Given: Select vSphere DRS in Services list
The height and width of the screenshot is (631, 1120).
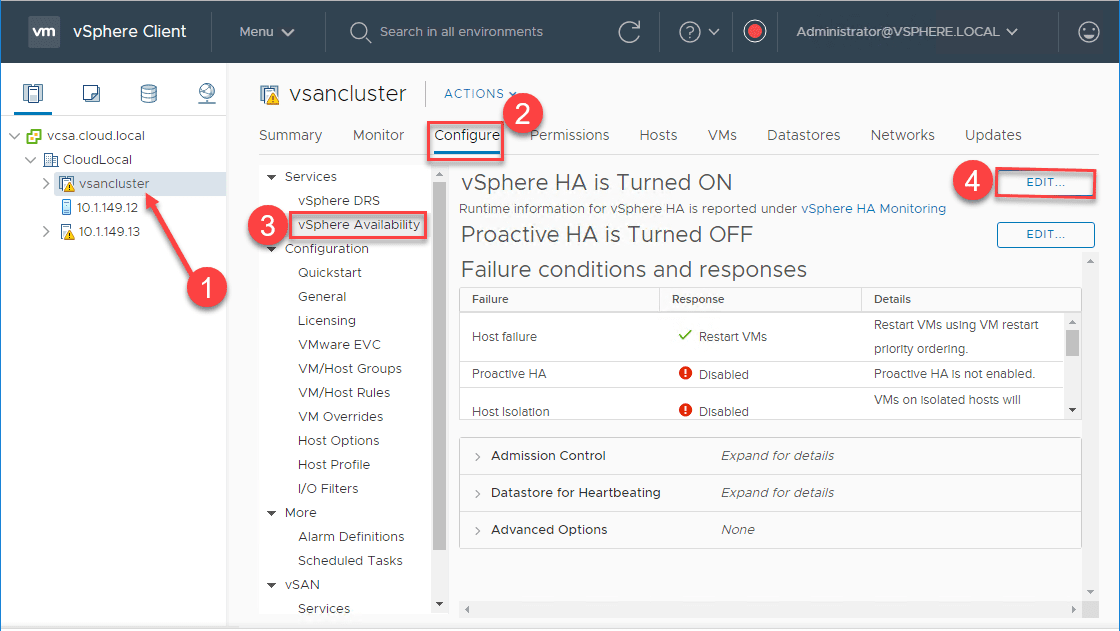Looking at the screenshot, I should pos(338,201).
